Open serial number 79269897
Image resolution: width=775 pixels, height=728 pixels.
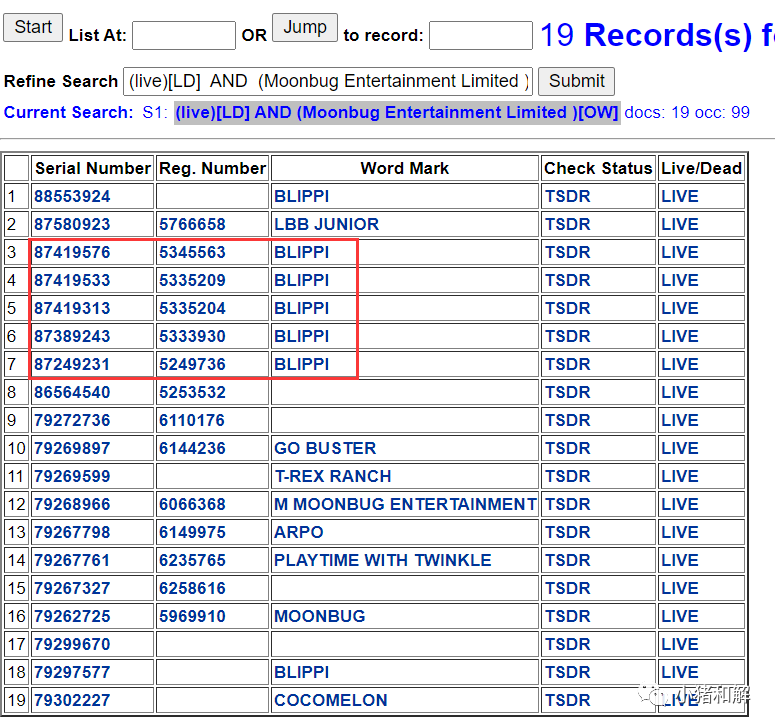coord(72,448)
